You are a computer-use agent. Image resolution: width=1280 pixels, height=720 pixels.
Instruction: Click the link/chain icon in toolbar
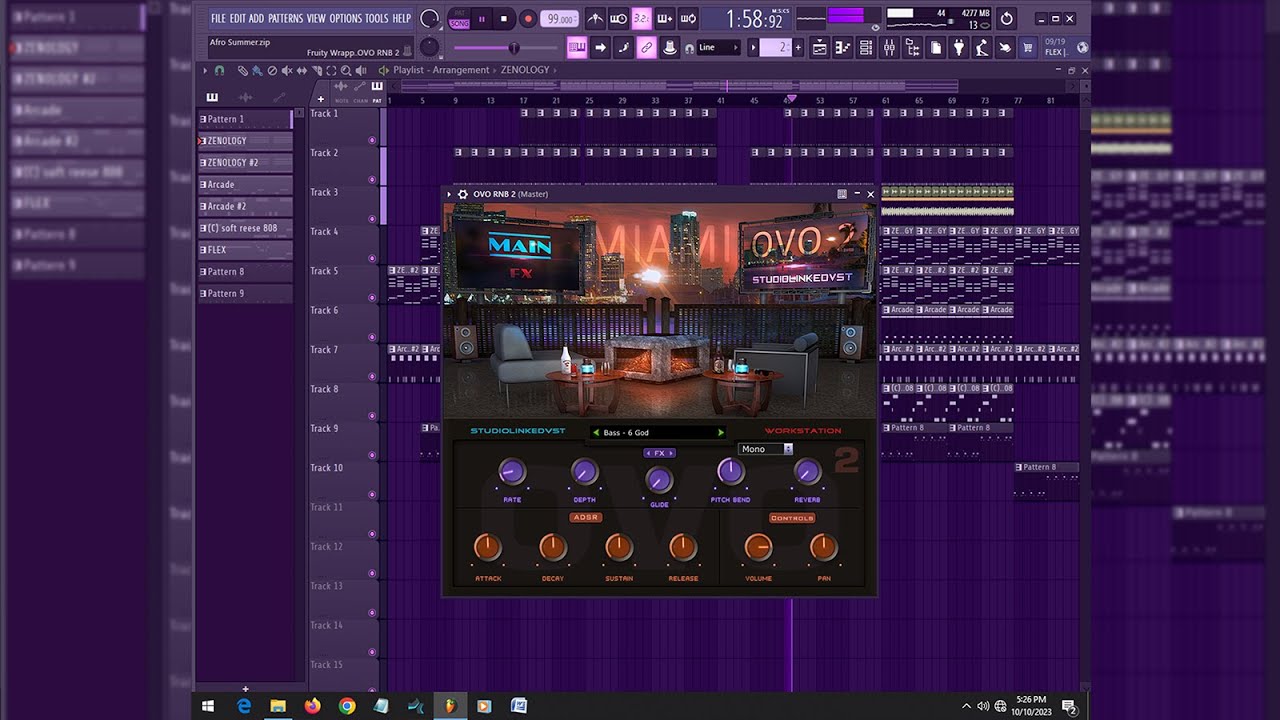pos(647,47)
